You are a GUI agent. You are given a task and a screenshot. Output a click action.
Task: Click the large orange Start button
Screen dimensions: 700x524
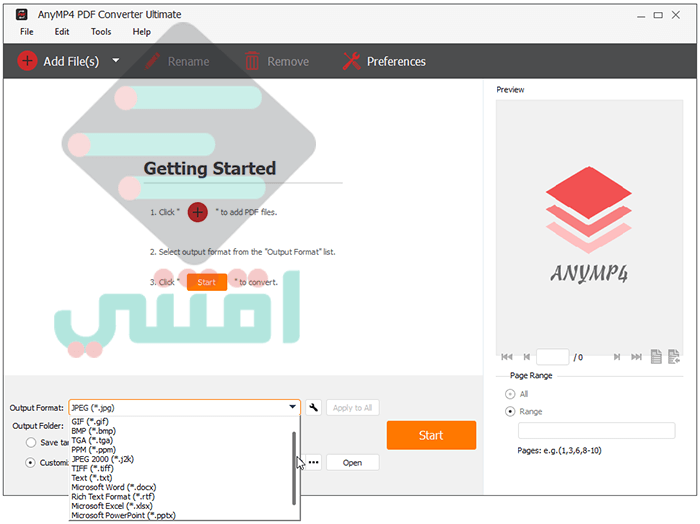click(431, 435)
